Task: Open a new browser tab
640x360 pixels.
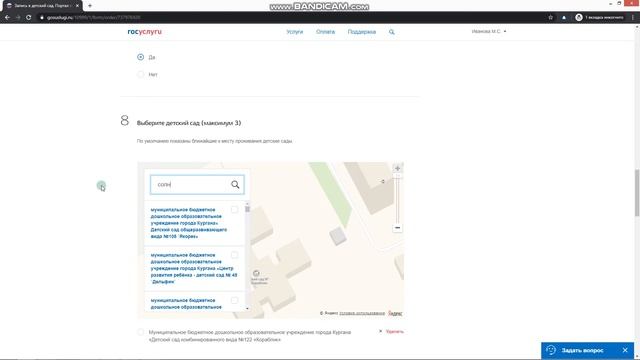Action: 90,6
